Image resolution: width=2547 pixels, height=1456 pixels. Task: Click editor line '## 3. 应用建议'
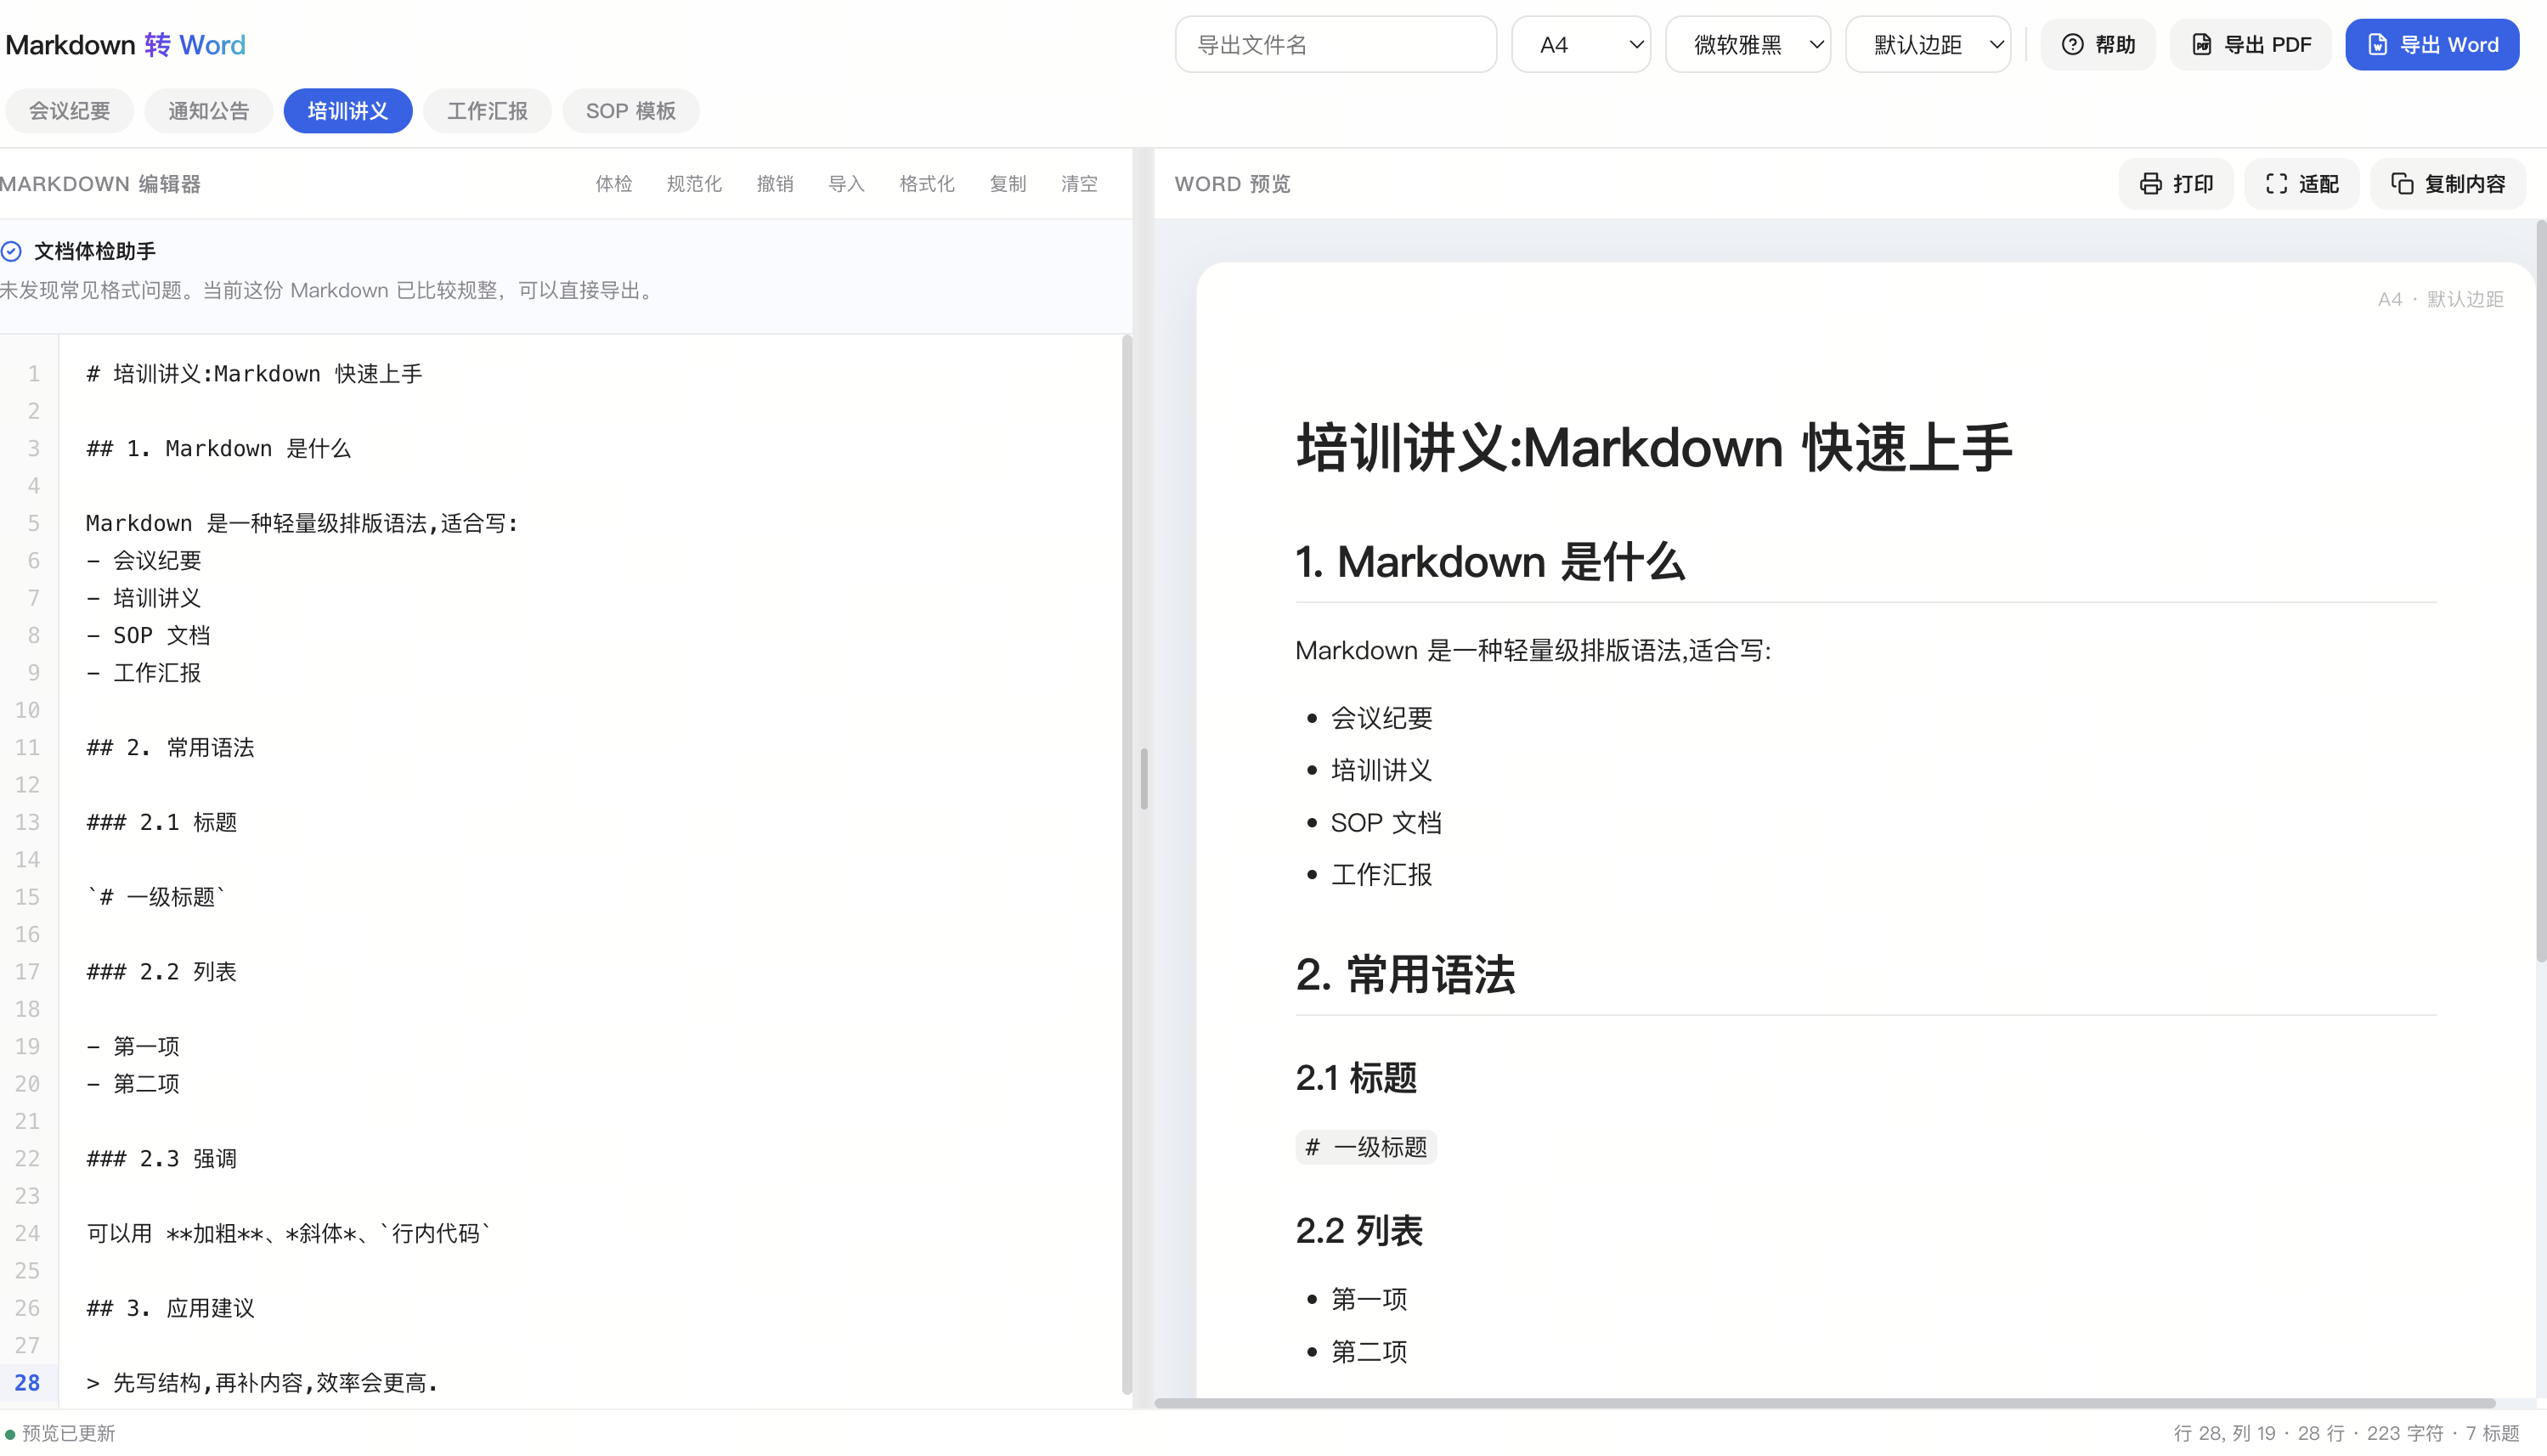point(170,1308)
